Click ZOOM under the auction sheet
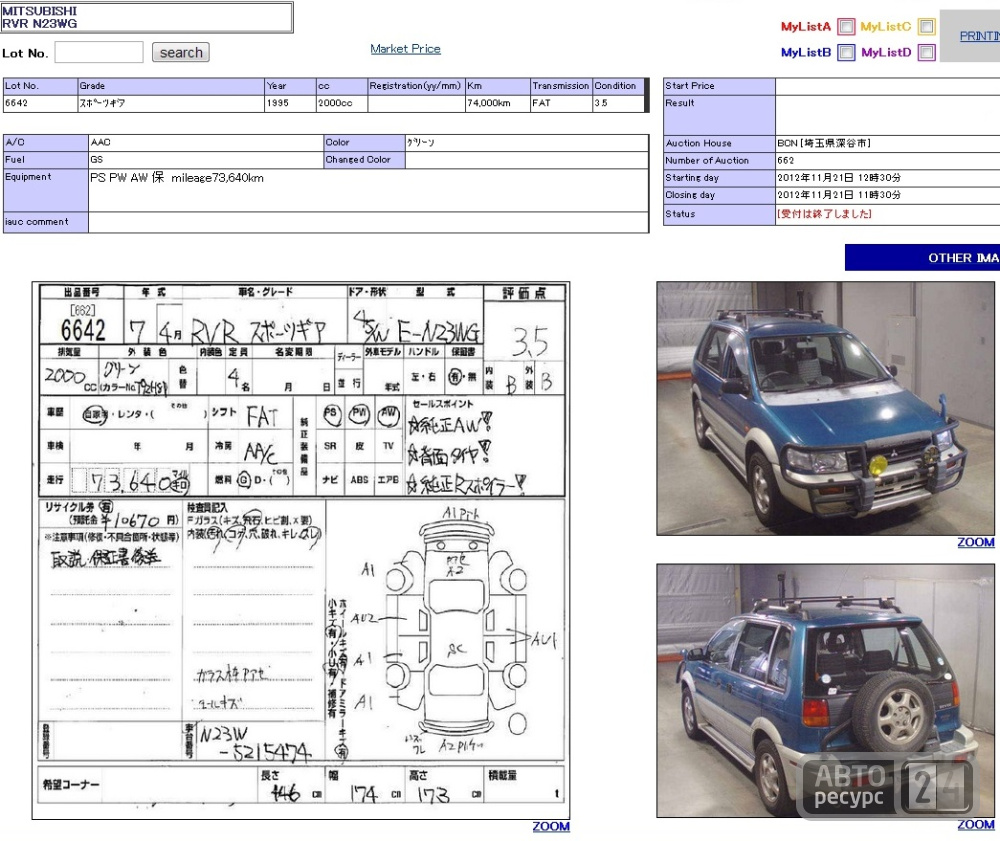 coord(551,826)
